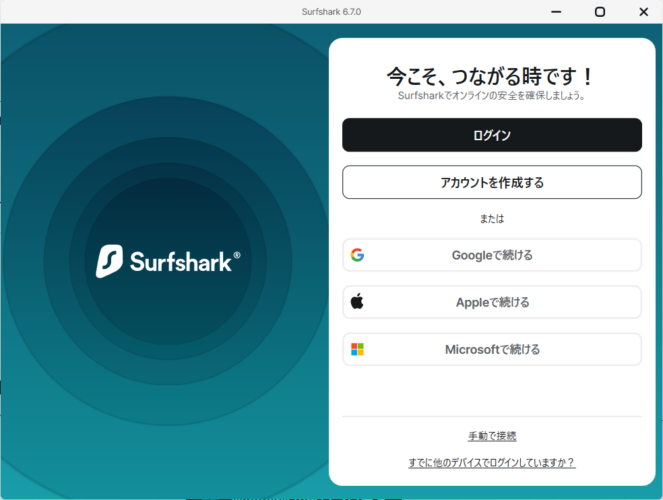Continue with Microsoft button

tap(492, 350)
